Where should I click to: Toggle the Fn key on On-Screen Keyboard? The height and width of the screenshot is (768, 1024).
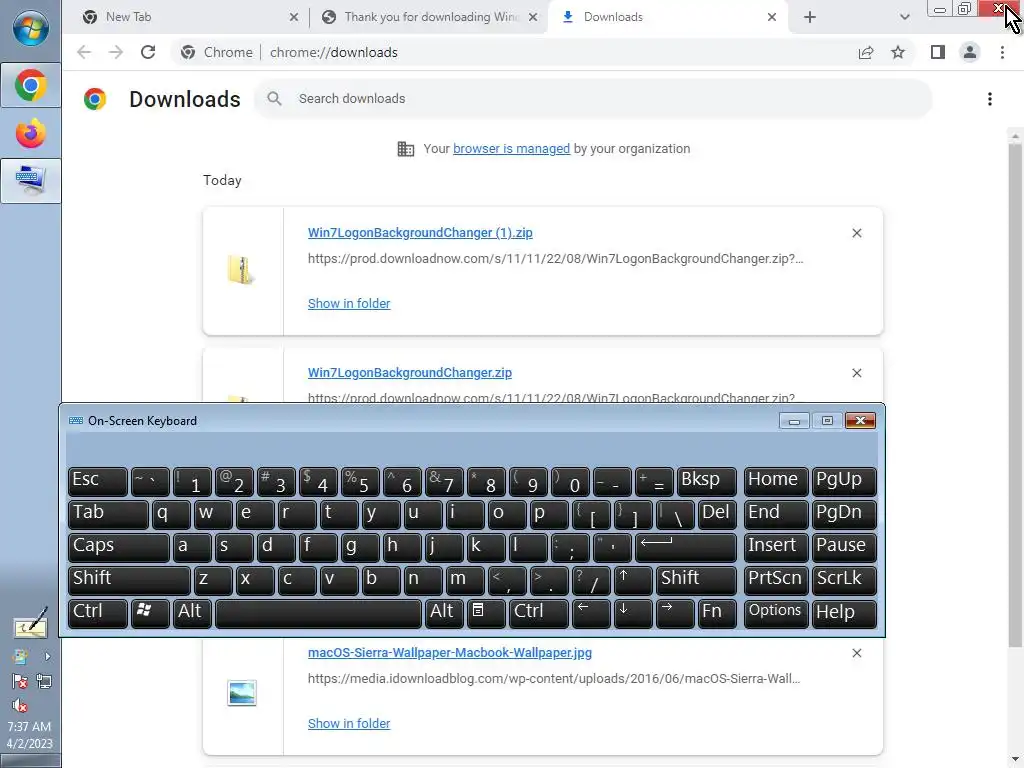point(717,613)
